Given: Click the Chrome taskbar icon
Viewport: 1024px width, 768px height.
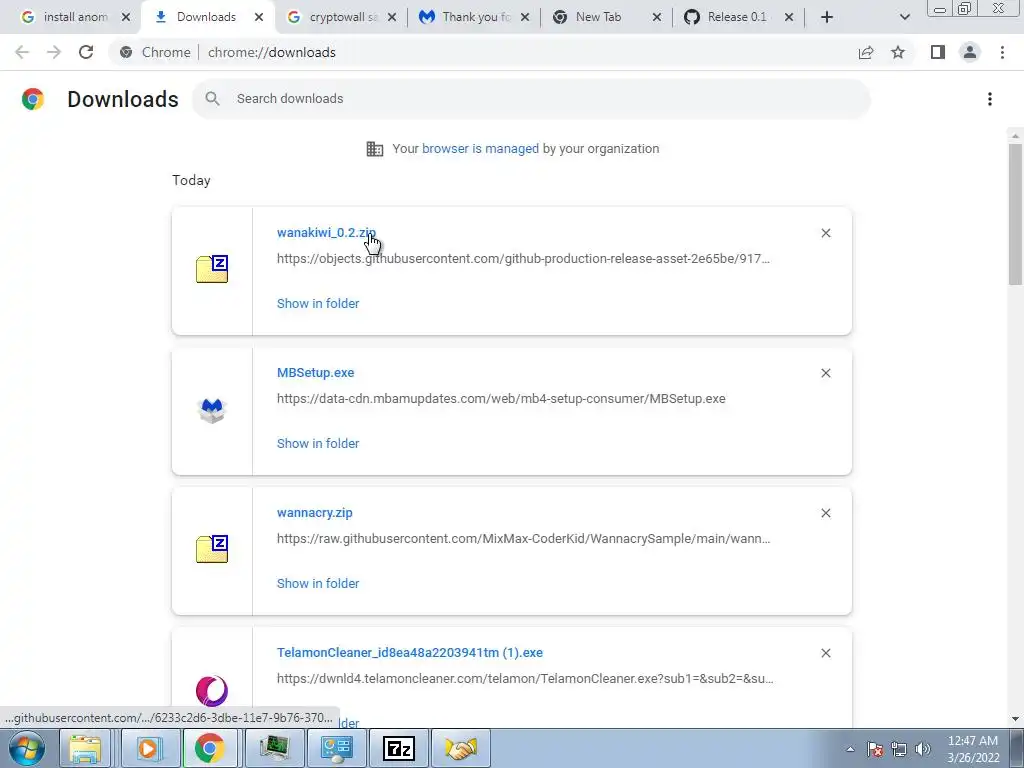Looking at the screenshot, I should (209, 748).
